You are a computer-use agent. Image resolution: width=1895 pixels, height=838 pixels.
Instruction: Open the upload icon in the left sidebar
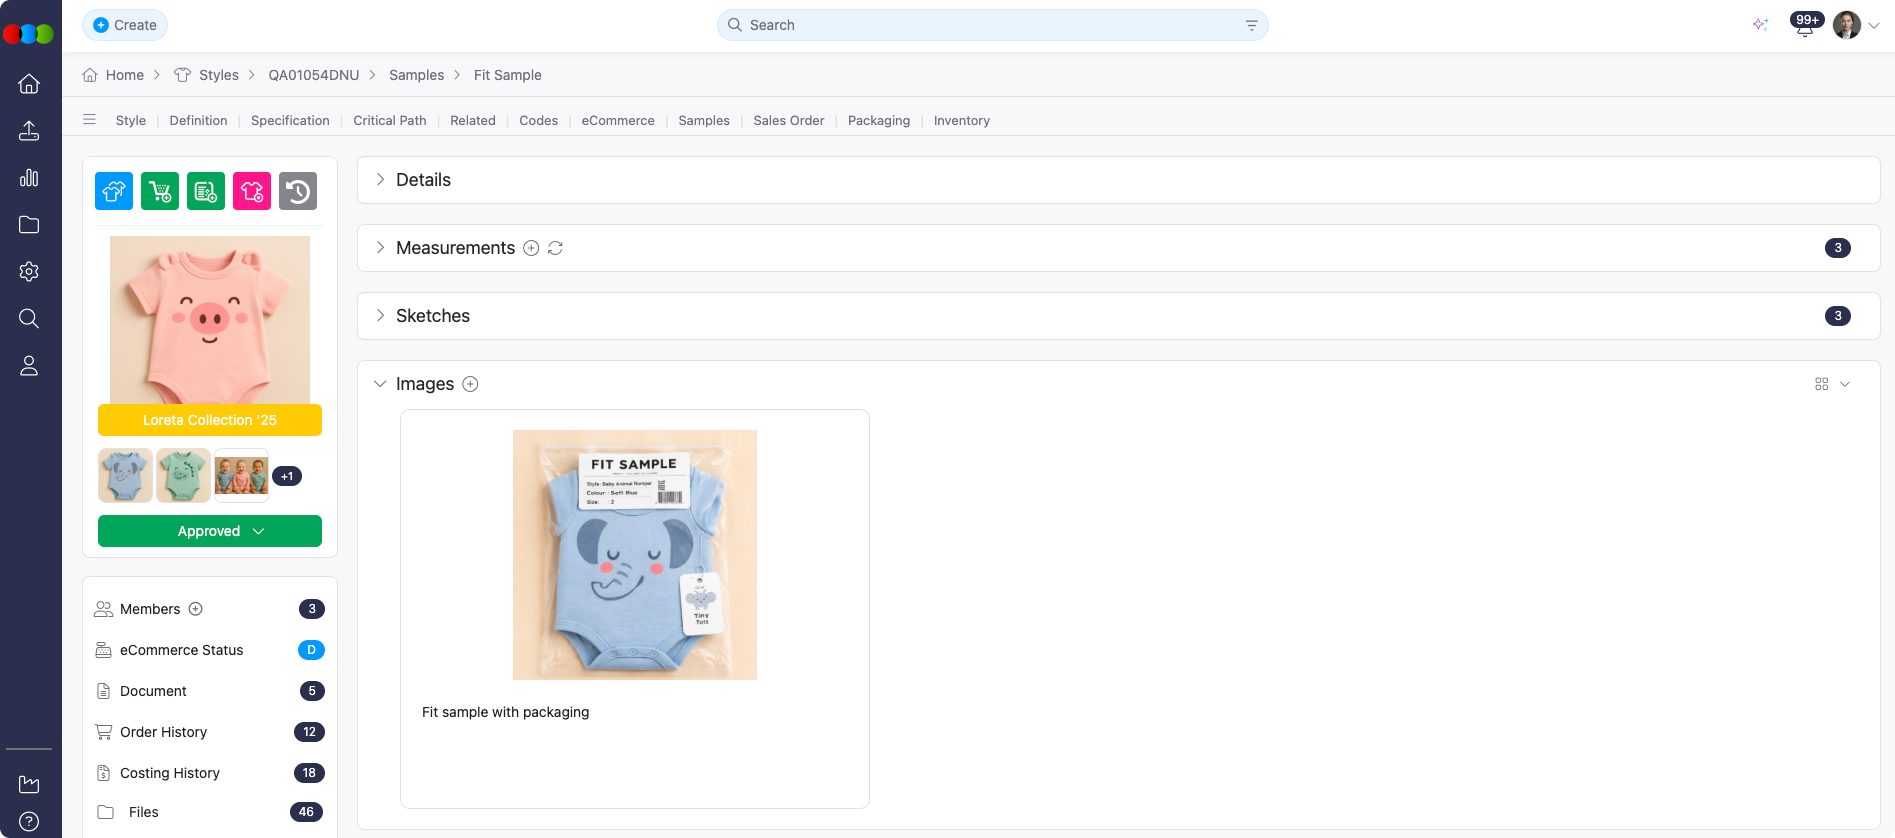(29, 131)
